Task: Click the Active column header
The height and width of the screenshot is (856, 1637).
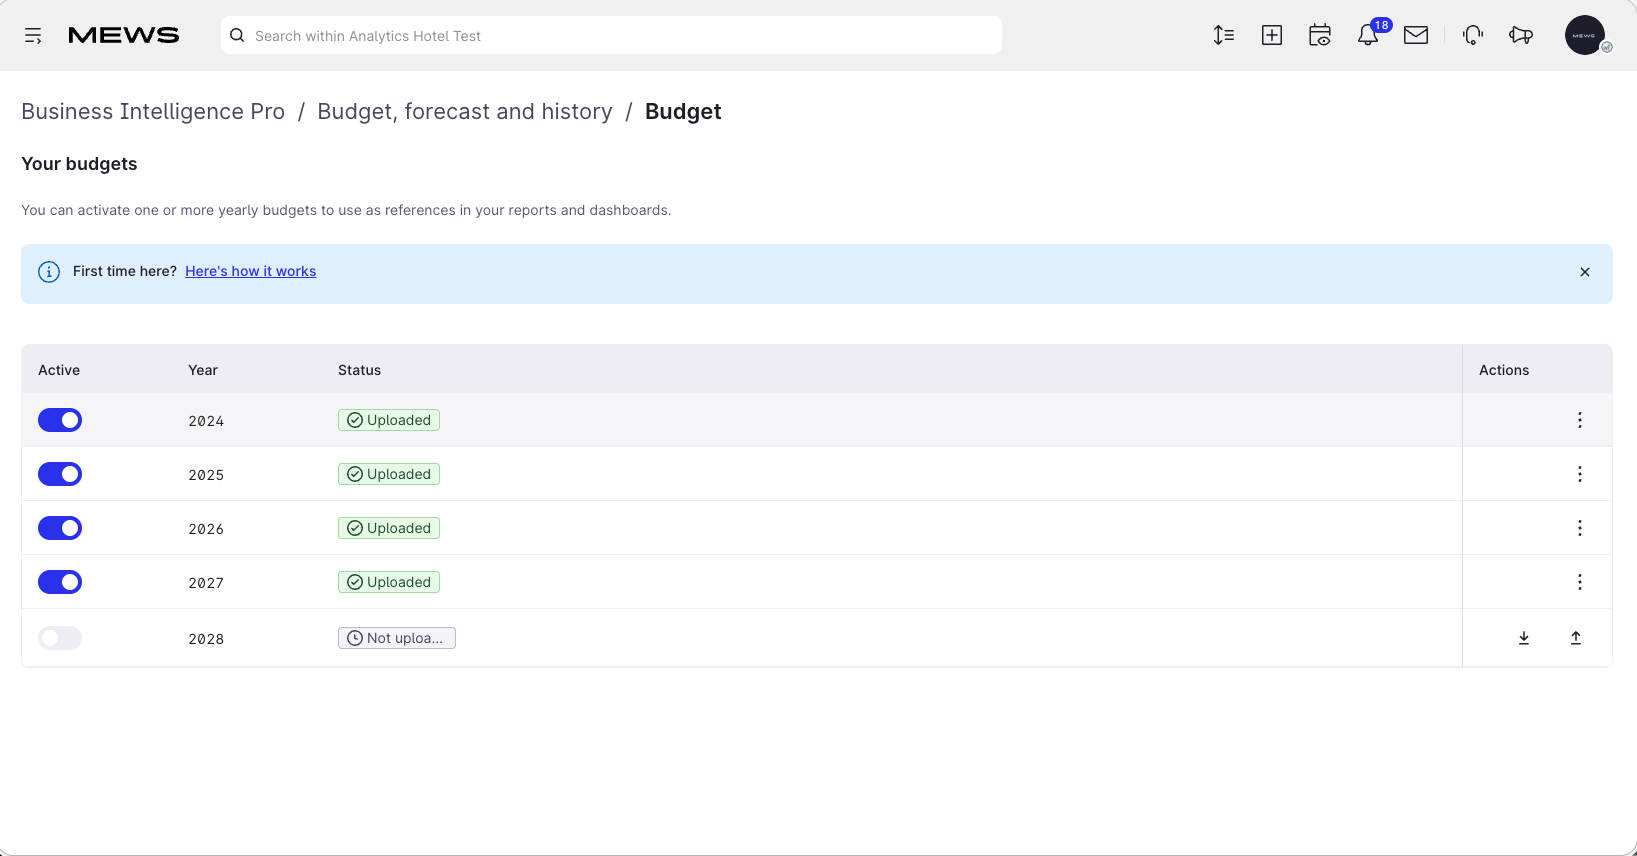Action: pyautogui.click(x=59, y=370)
